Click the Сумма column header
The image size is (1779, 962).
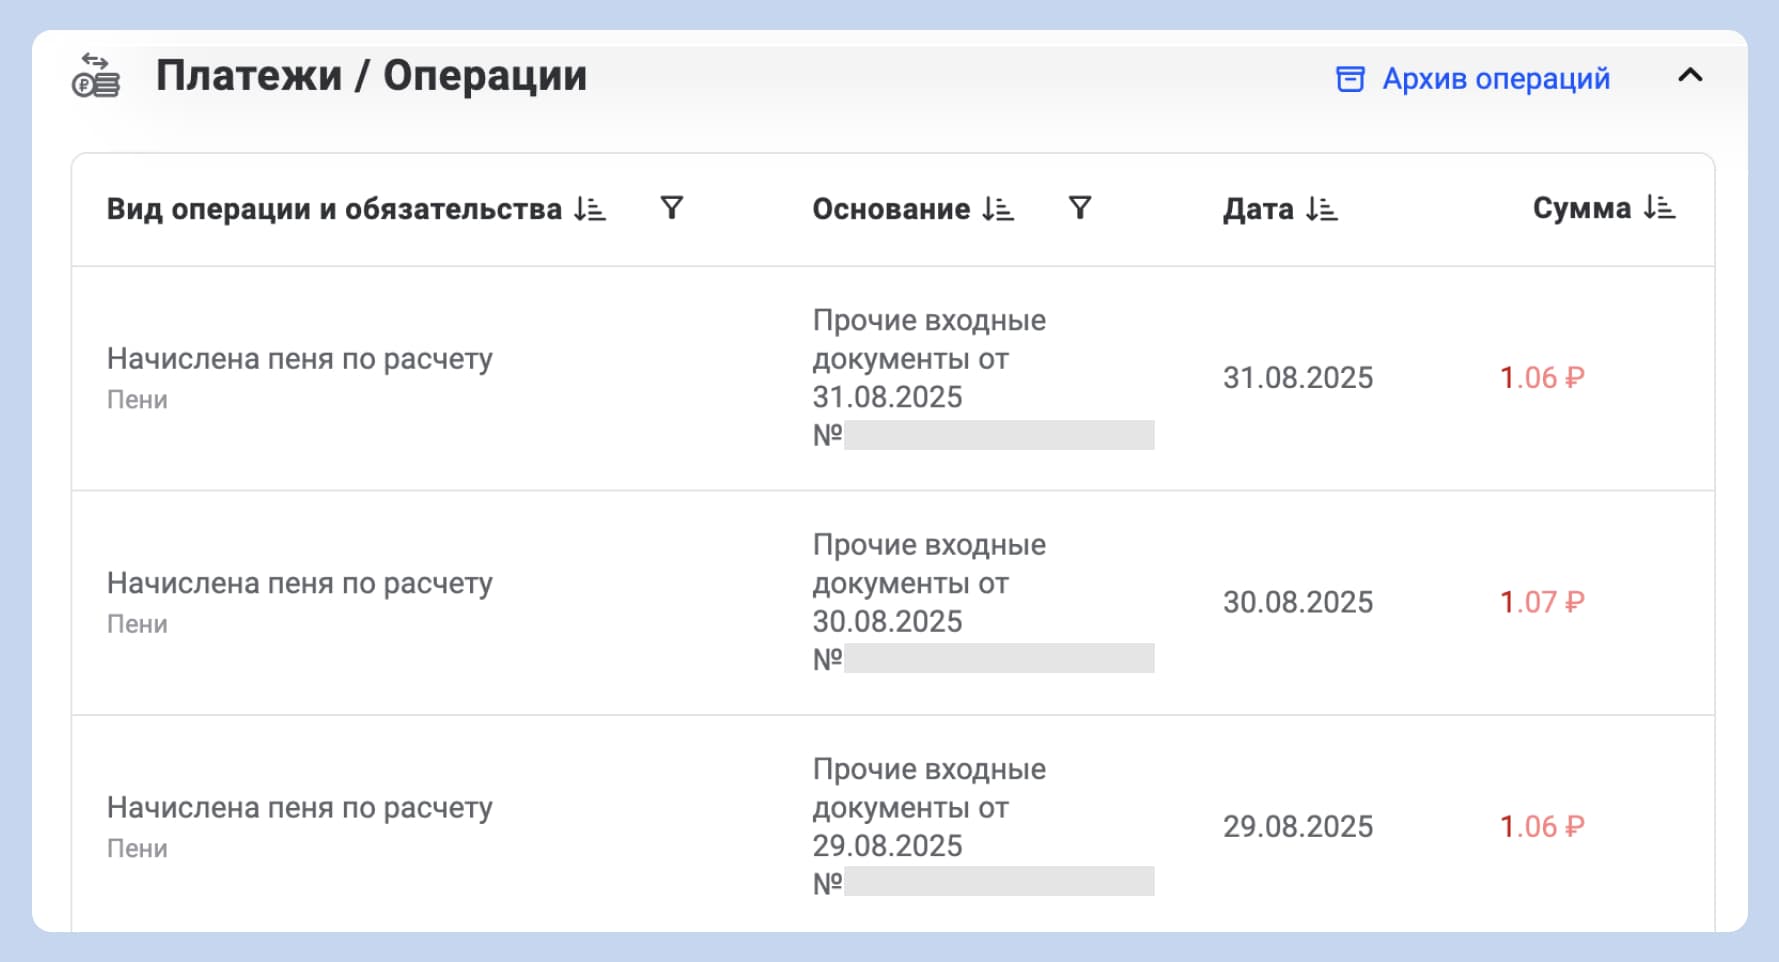click(x=1582, y=207)
